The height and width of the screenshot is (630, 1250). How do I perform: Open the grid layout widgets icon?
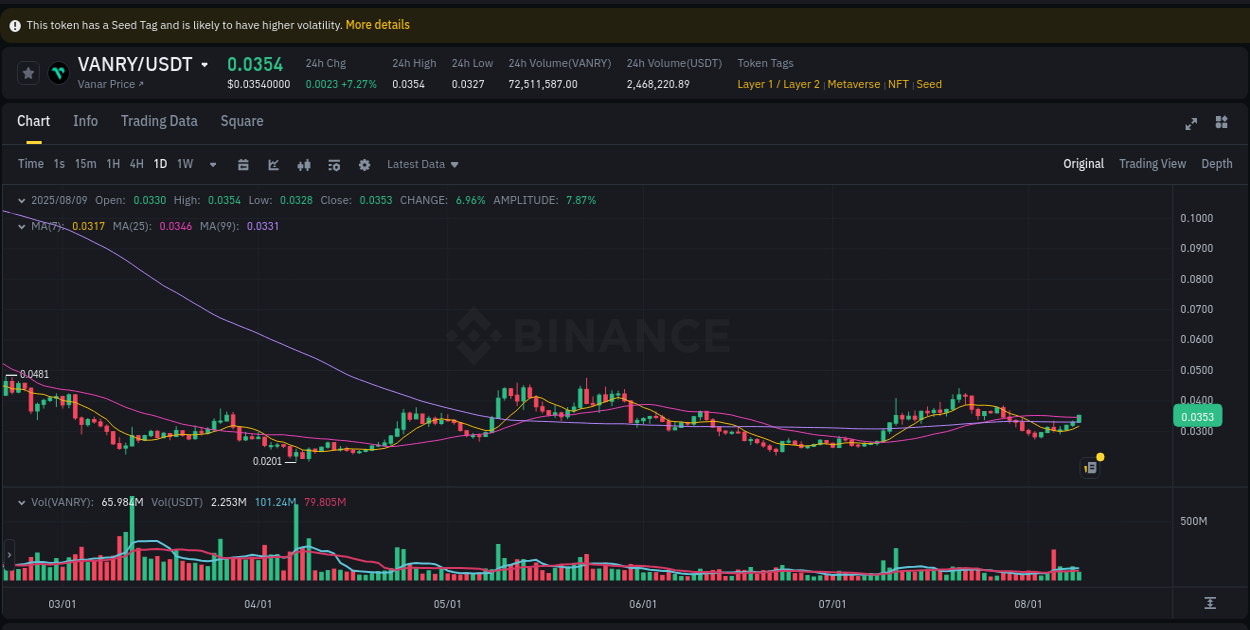click(1221, 122)
